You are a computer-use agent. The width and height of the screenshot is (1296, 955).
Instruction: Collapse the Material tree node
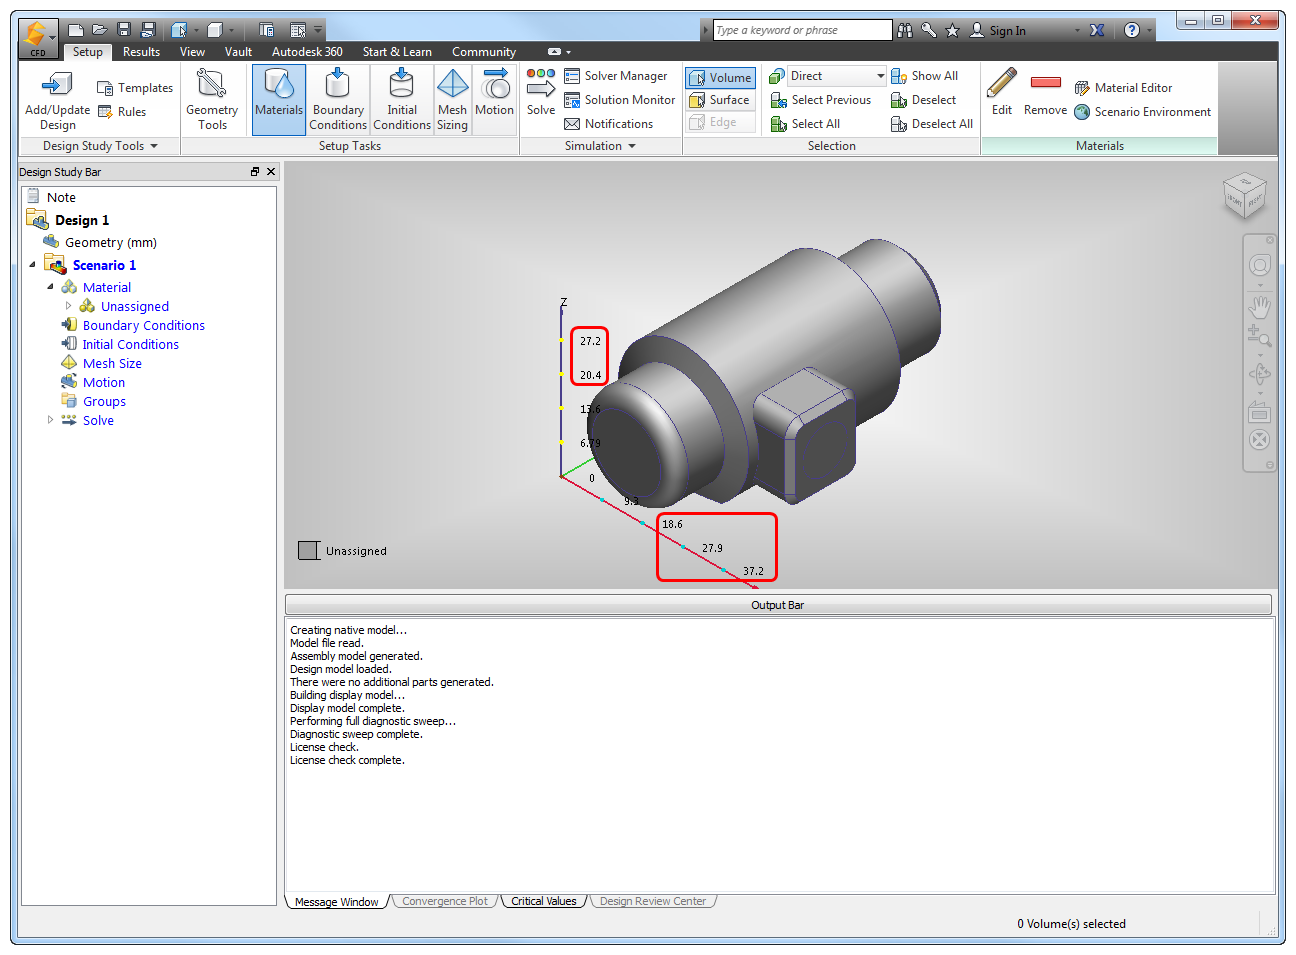pyautogui.click(x=50, y=287)
